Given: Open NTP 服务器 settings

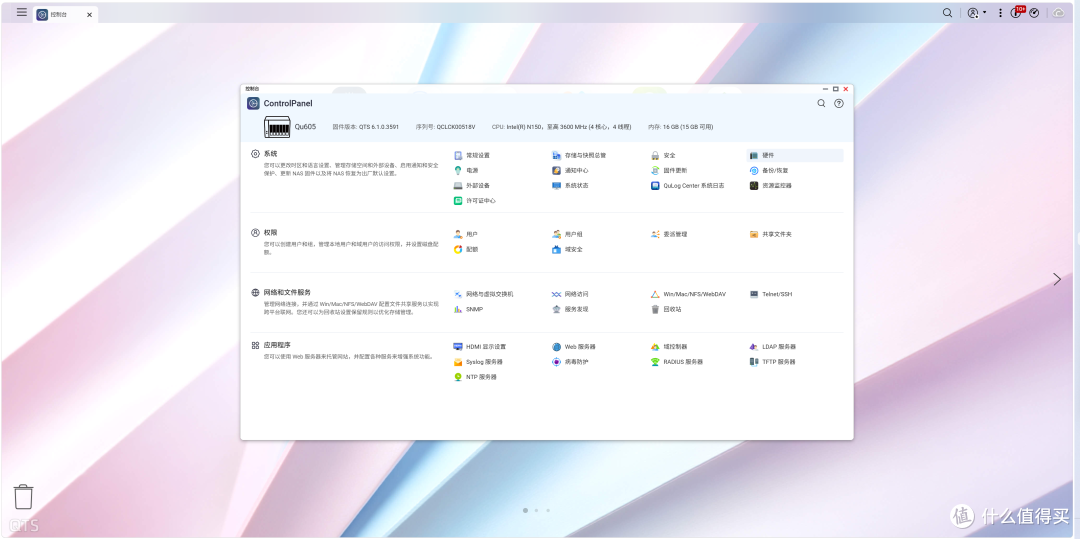Looking at the screenshot, I should [475, 377].
